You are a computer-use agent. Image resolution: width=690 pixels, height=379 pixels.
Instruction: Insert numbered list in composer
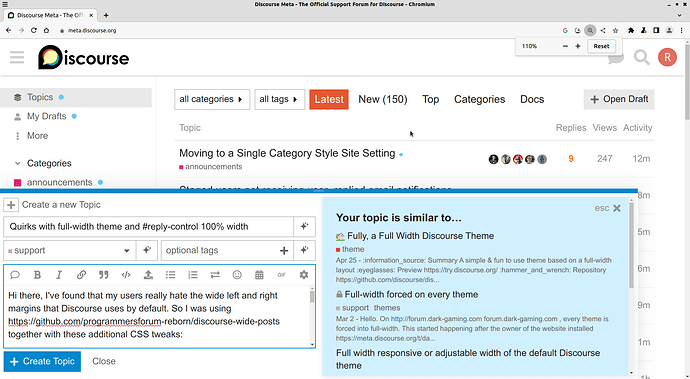pyautogui.click(x=193, y=275)
